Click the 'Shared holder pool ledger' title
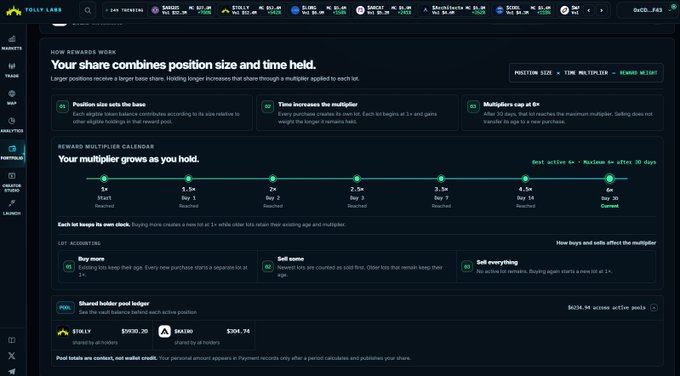The image size is (680, 376). tap(114, 304)
